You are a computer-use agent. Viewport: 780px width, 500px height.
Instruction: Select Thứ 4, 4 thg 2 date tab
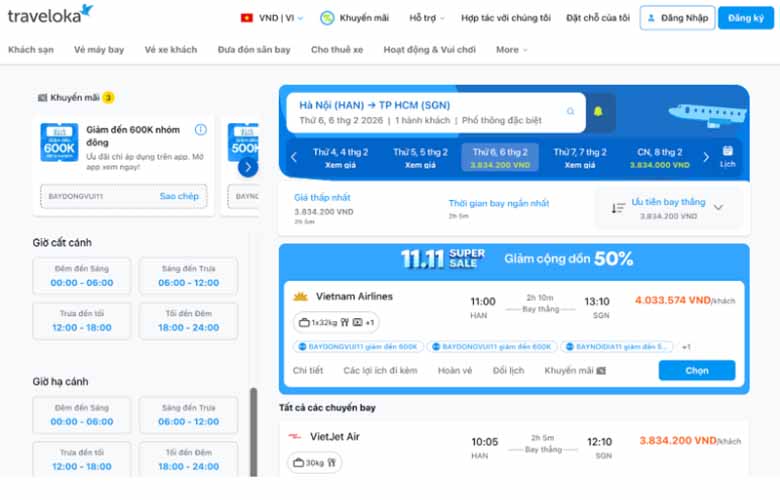pos(340,157)
